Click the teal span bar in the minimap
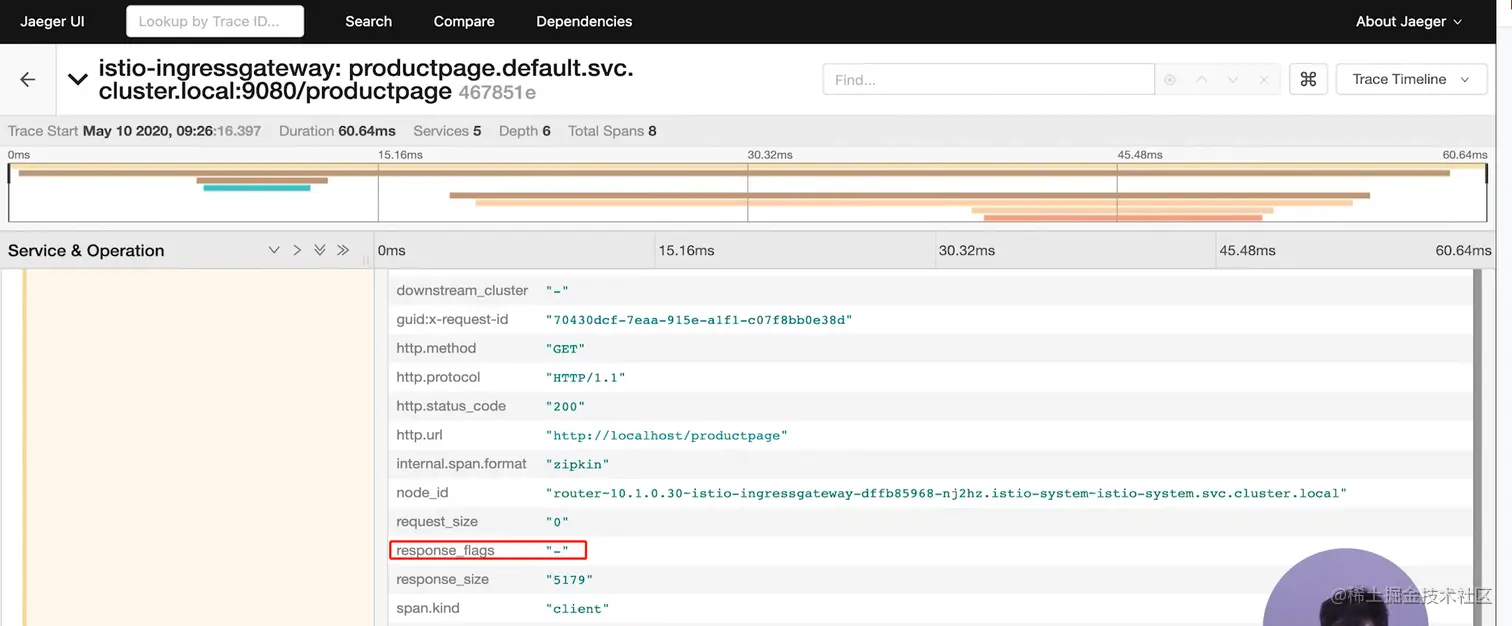 tap(257, 188)
